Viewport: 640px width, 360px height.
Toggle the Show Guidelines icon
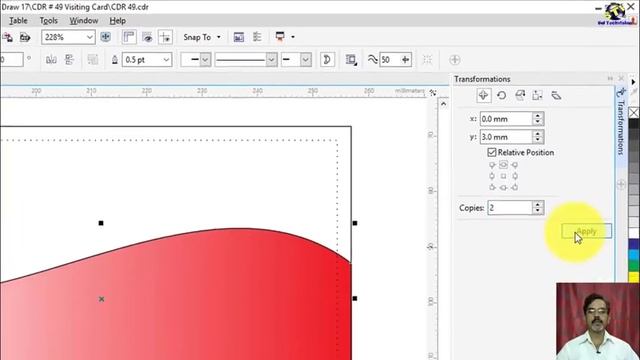(x=165, y=37)
